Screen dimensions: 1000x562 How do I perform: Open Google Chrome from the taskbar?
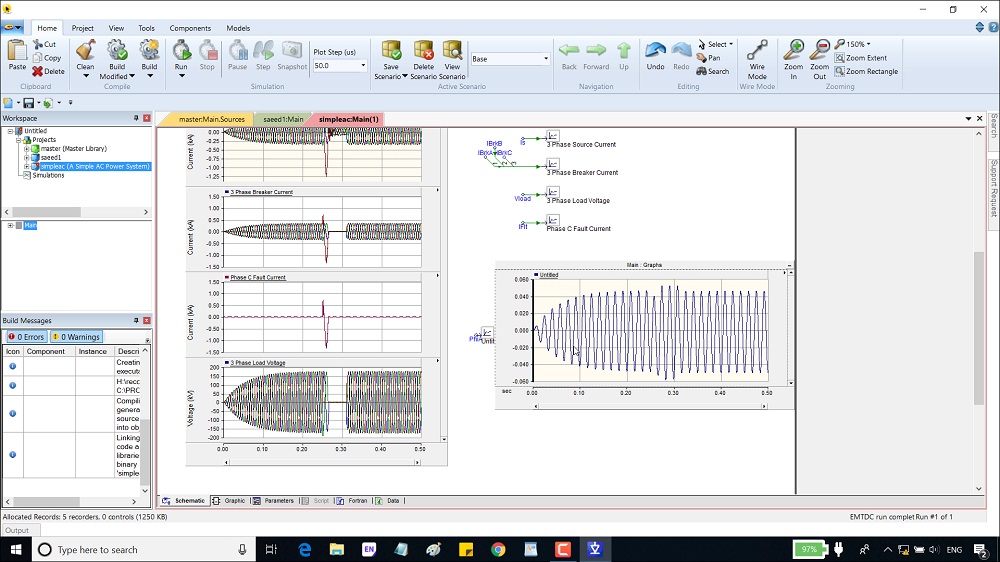click(498, 549)
